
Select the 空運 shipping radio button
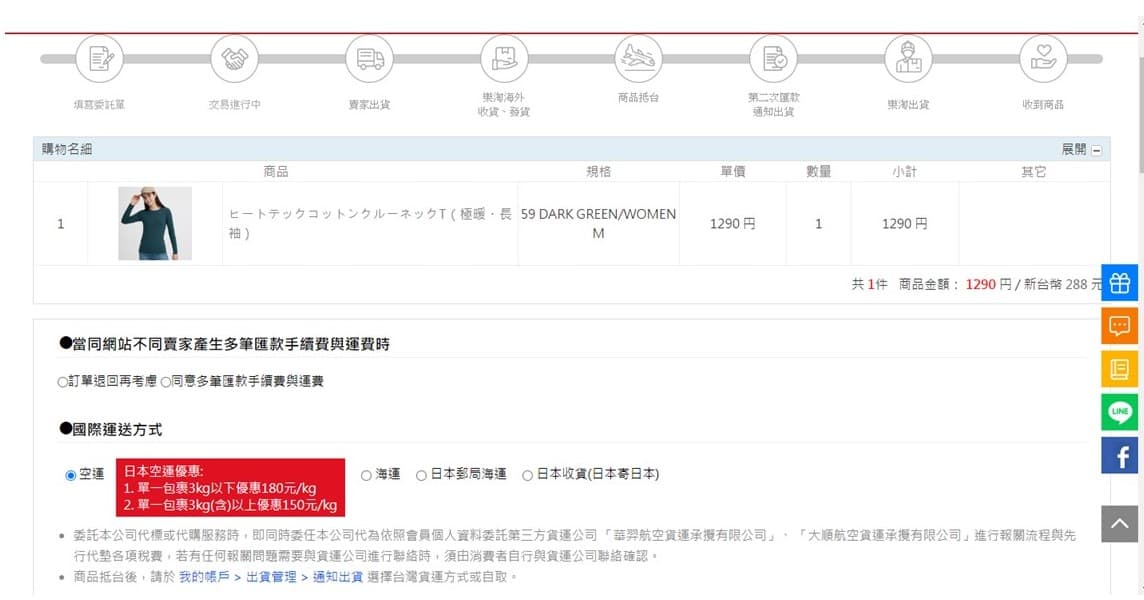click(x=71, y=475)
